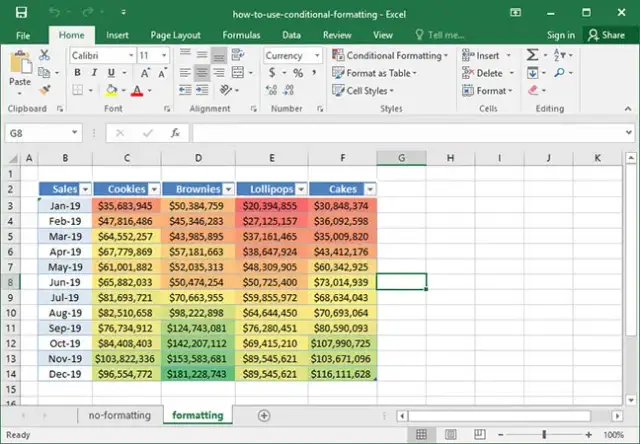Click the Sign in link
640x444 pixels.
[x=561, y=35]
